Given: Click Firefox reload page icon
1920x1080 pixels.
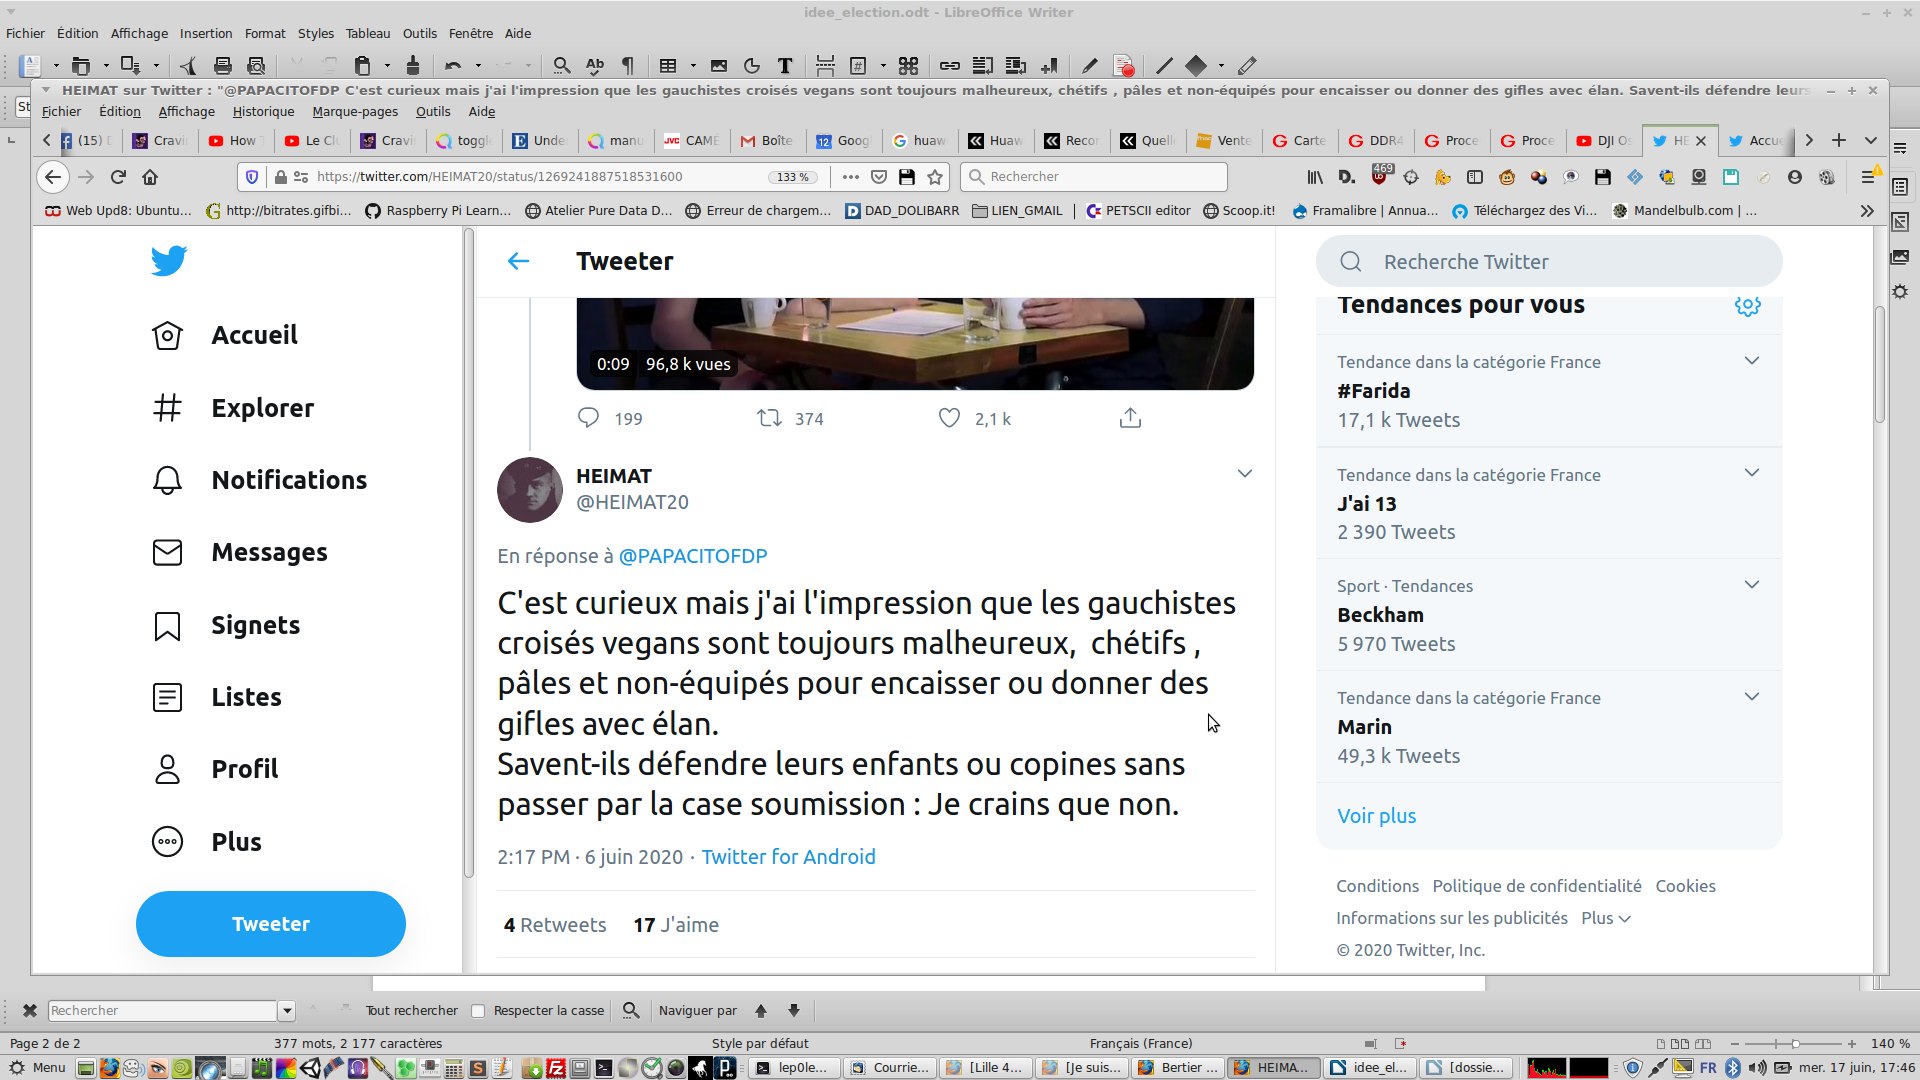Looking at the screenshot, I should click(x=118, y=177).
